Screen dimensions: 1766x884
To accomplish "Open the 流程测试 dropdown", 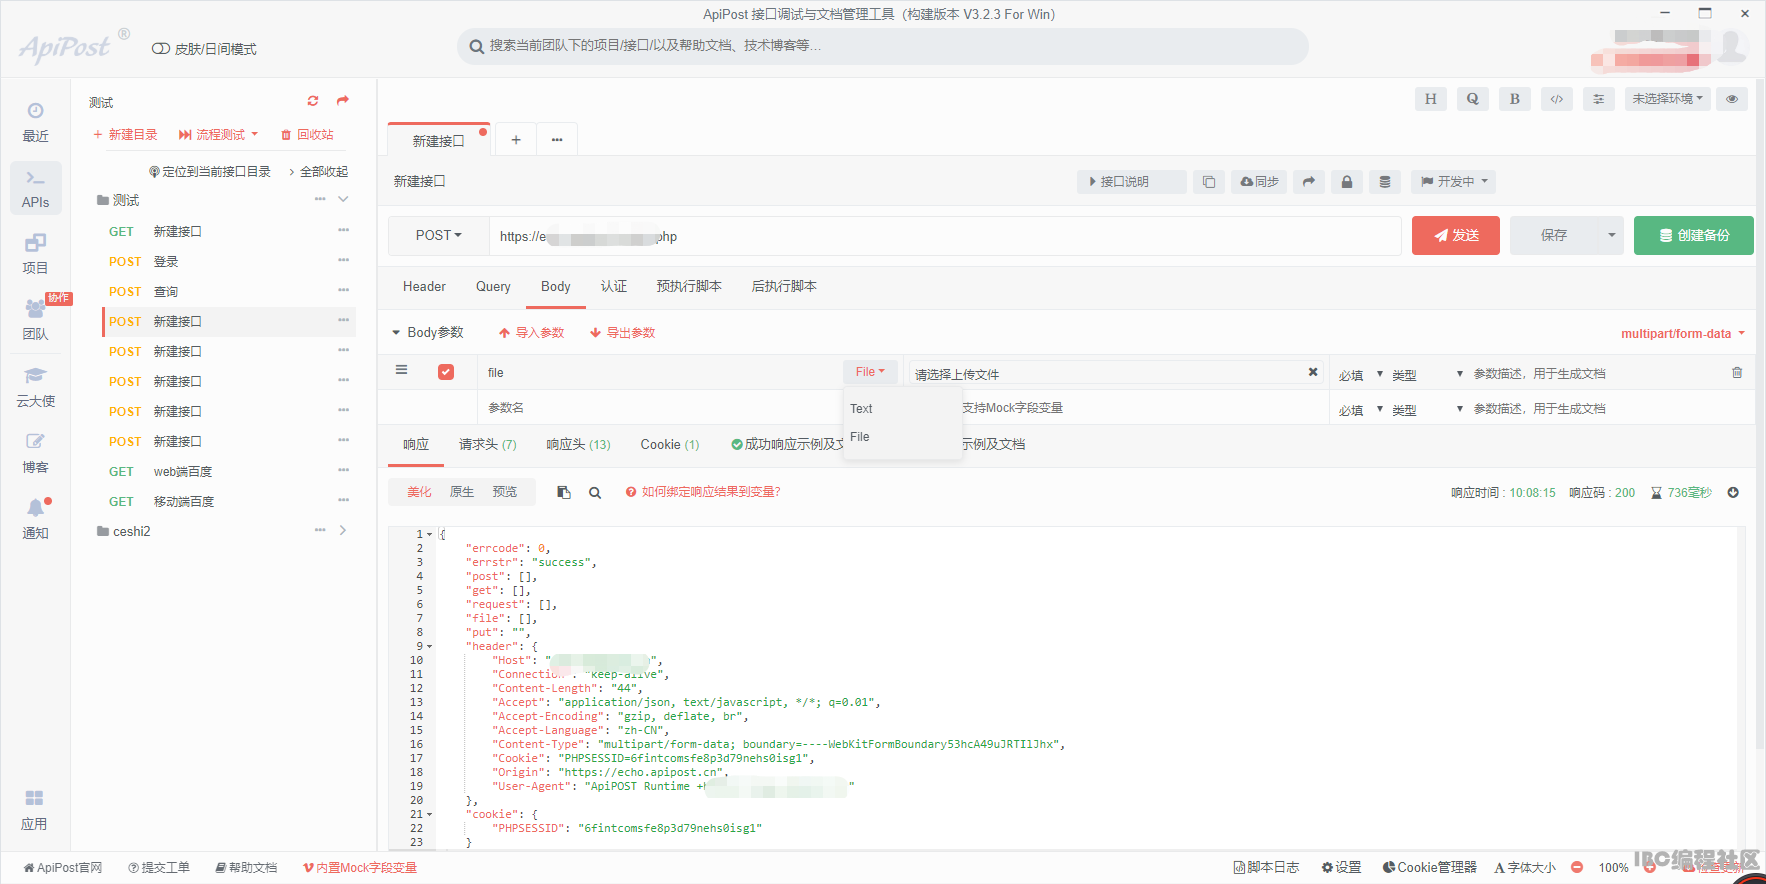I will pyautogui.click(x=218, y=135).
